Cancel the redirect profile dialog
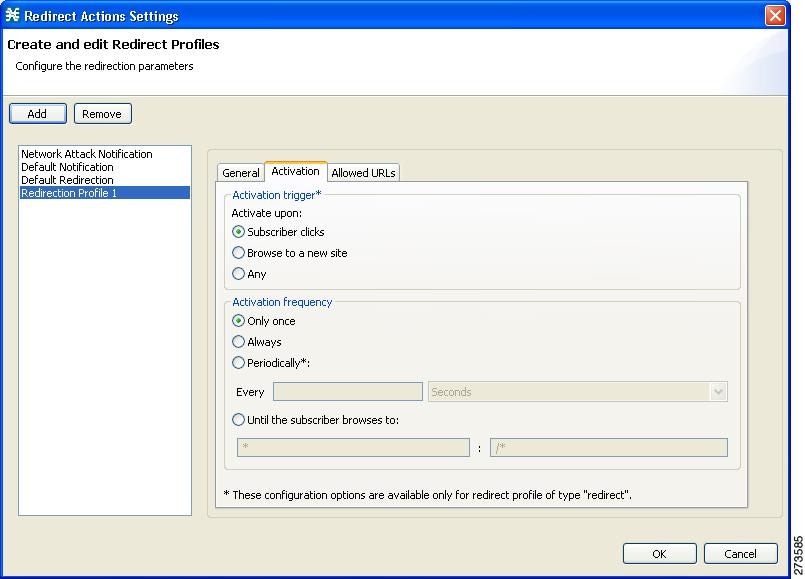The width and height of the screenshot is (805, 579). 740,554
